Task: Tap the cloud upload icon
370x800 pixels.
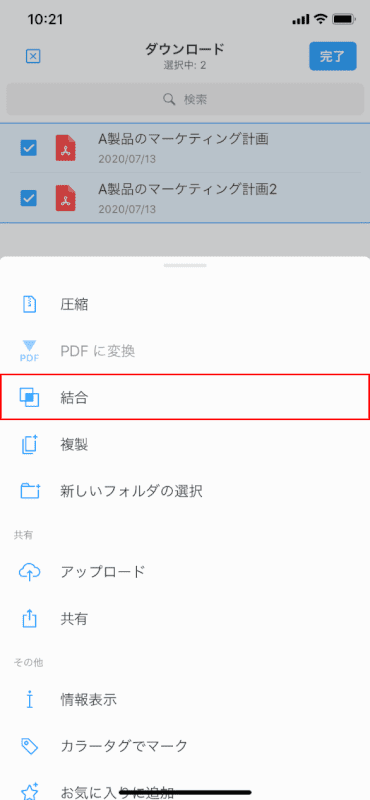Action: click(x=30, y=572)
